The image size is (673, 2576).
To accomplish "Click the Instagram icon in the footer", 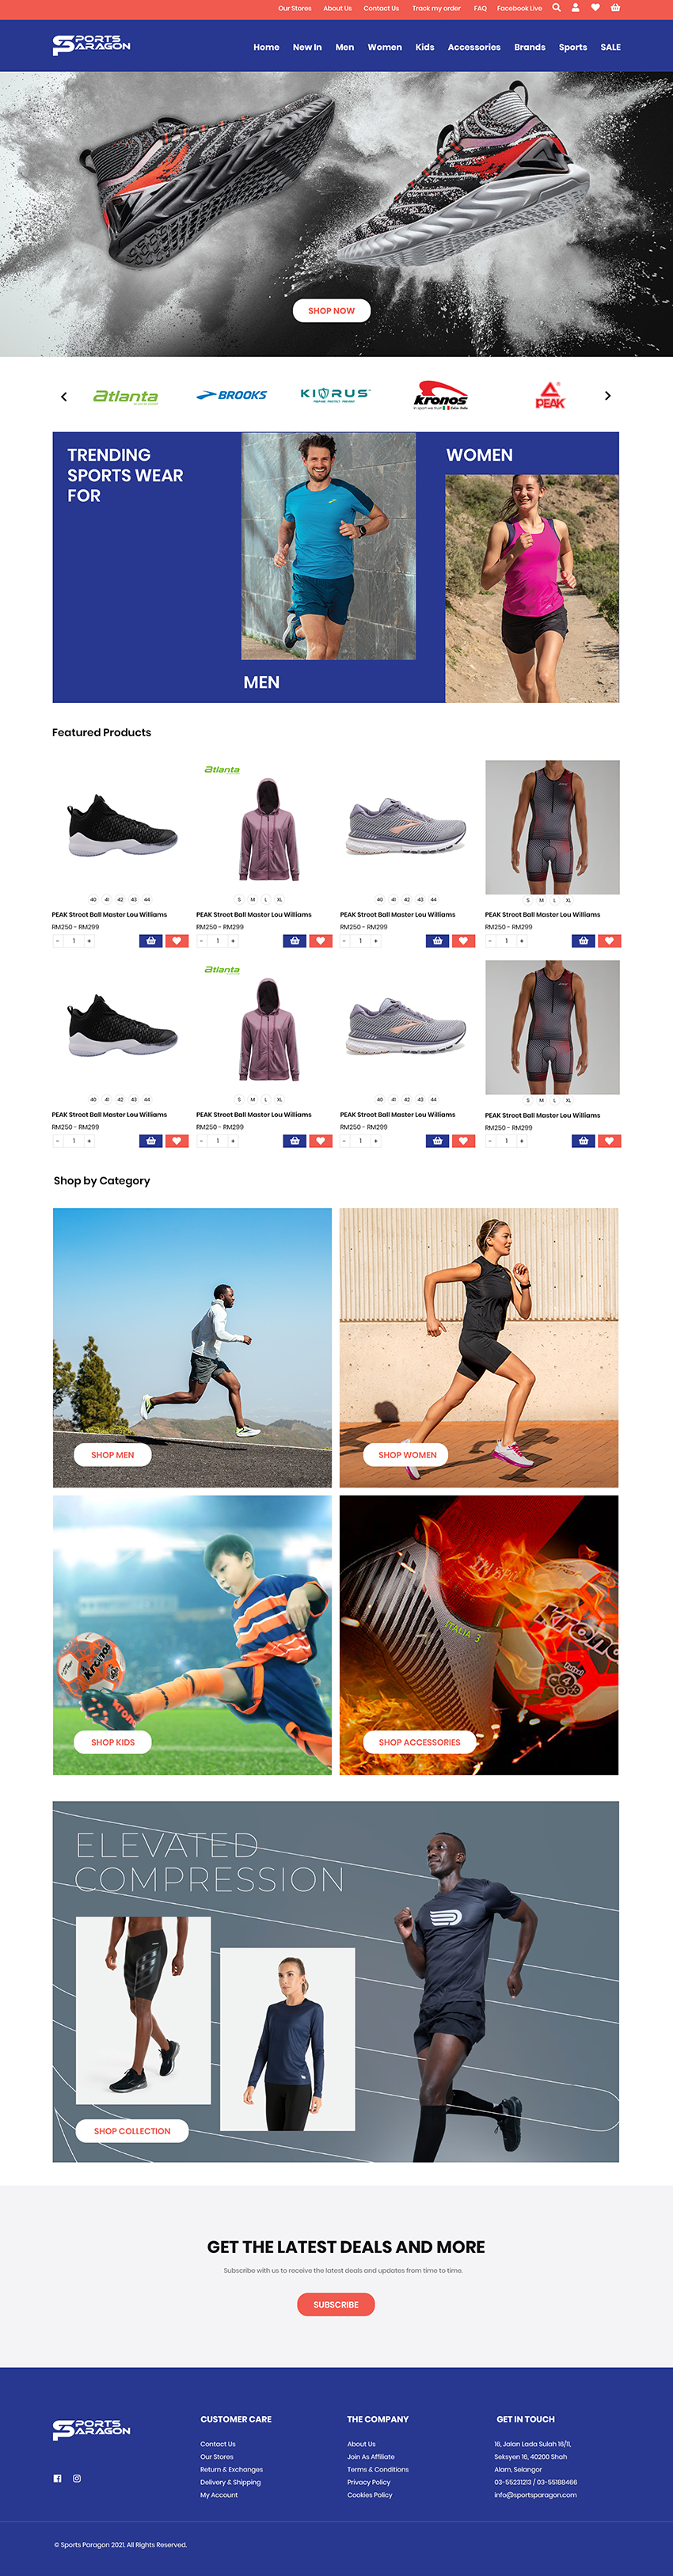I will pos(77,2478).
